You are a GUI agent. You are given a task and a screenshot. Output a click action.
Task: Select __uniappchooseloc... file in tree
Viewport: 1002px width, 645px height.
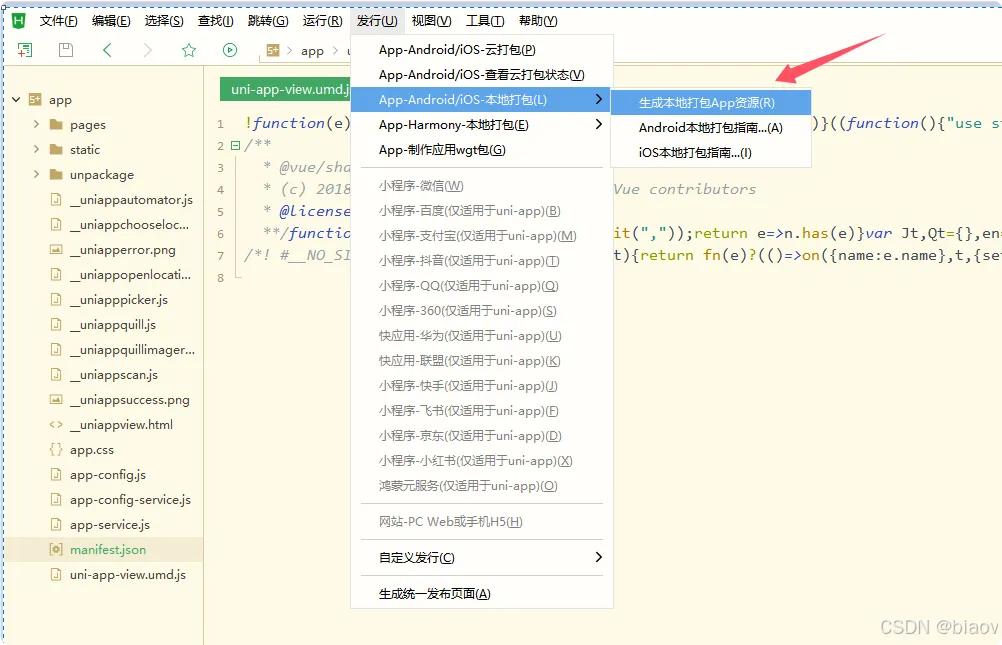(x=130, y=225)
